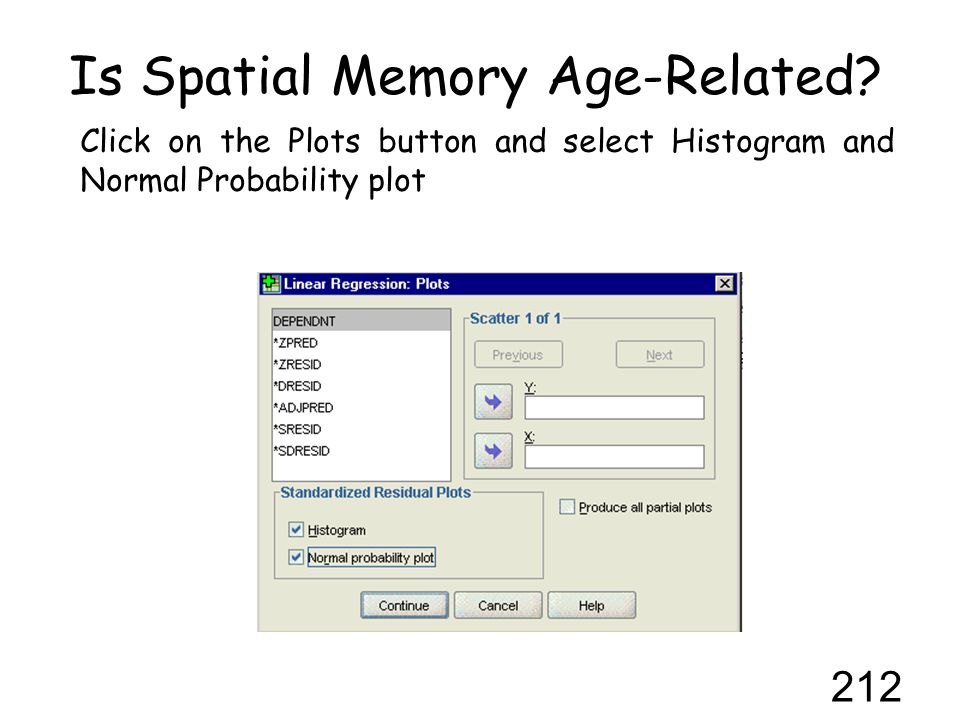Viewport: 960px width, 720px height.
Task: Open Help for the Plots dialog
Action: [x=591, y=606]
